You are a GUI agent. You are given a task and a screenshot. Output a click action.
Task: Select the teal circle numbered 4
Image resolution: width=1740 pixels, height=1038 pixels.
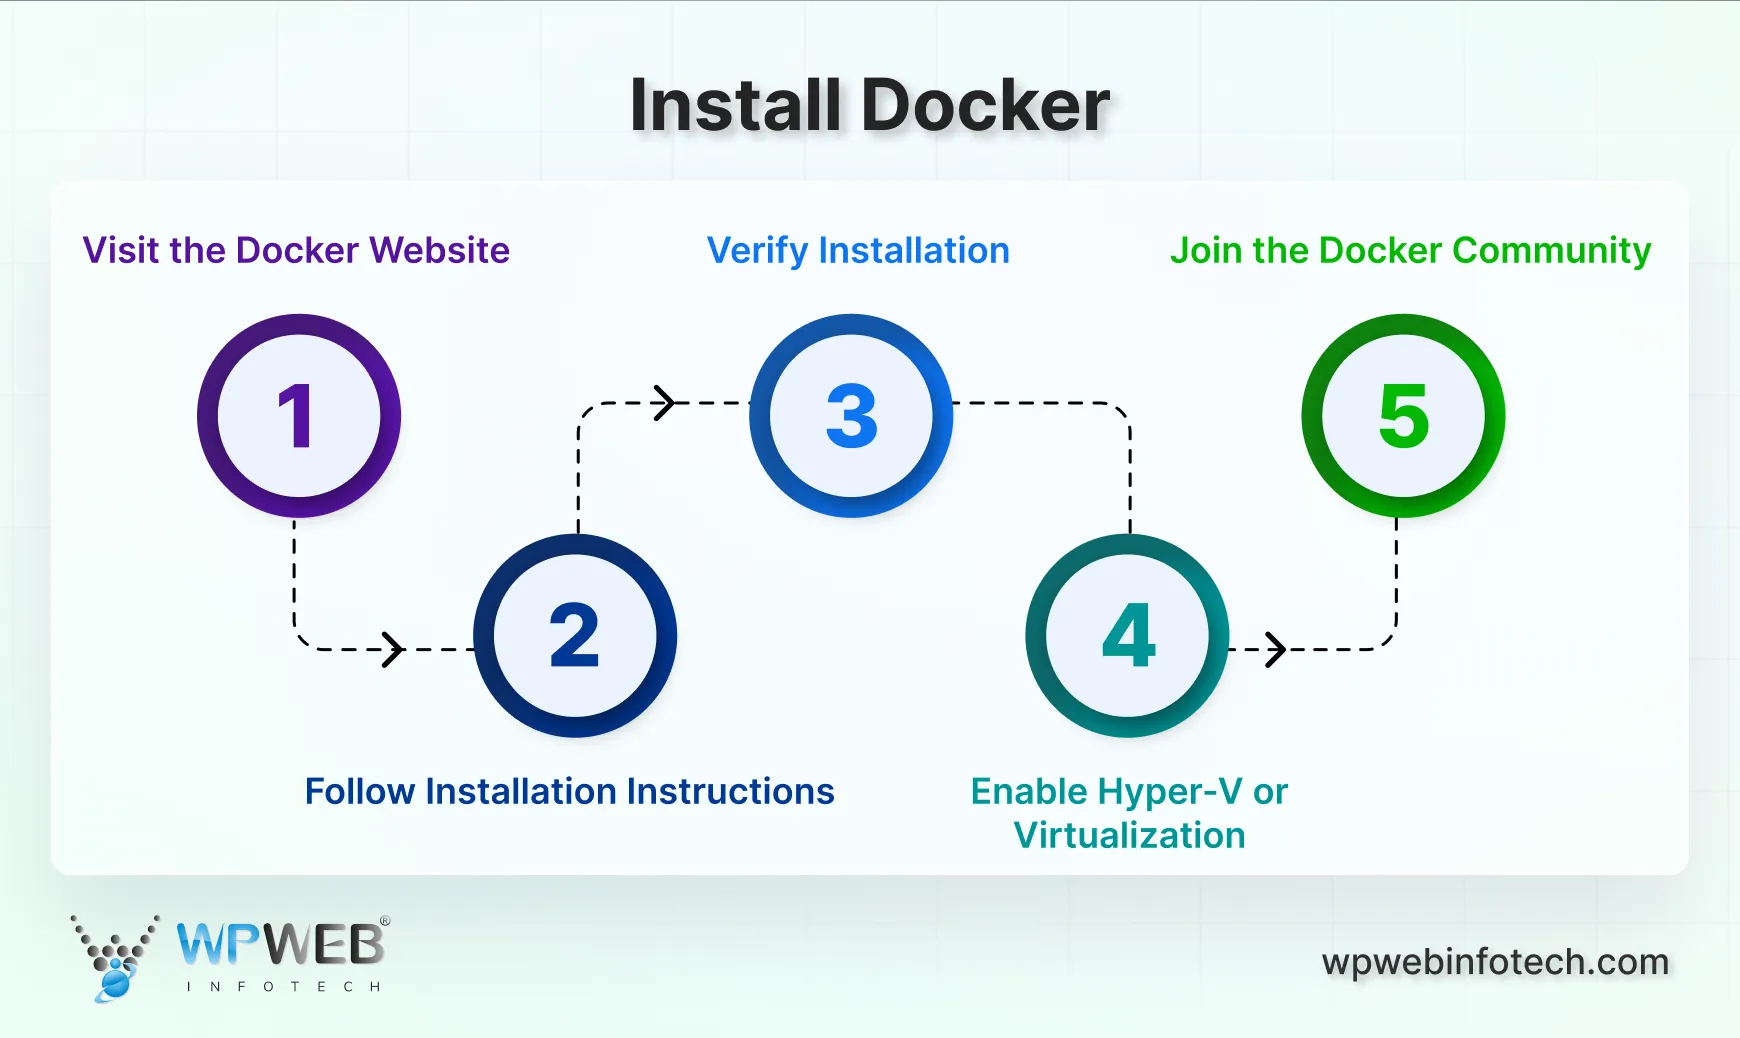(1127, 636)
